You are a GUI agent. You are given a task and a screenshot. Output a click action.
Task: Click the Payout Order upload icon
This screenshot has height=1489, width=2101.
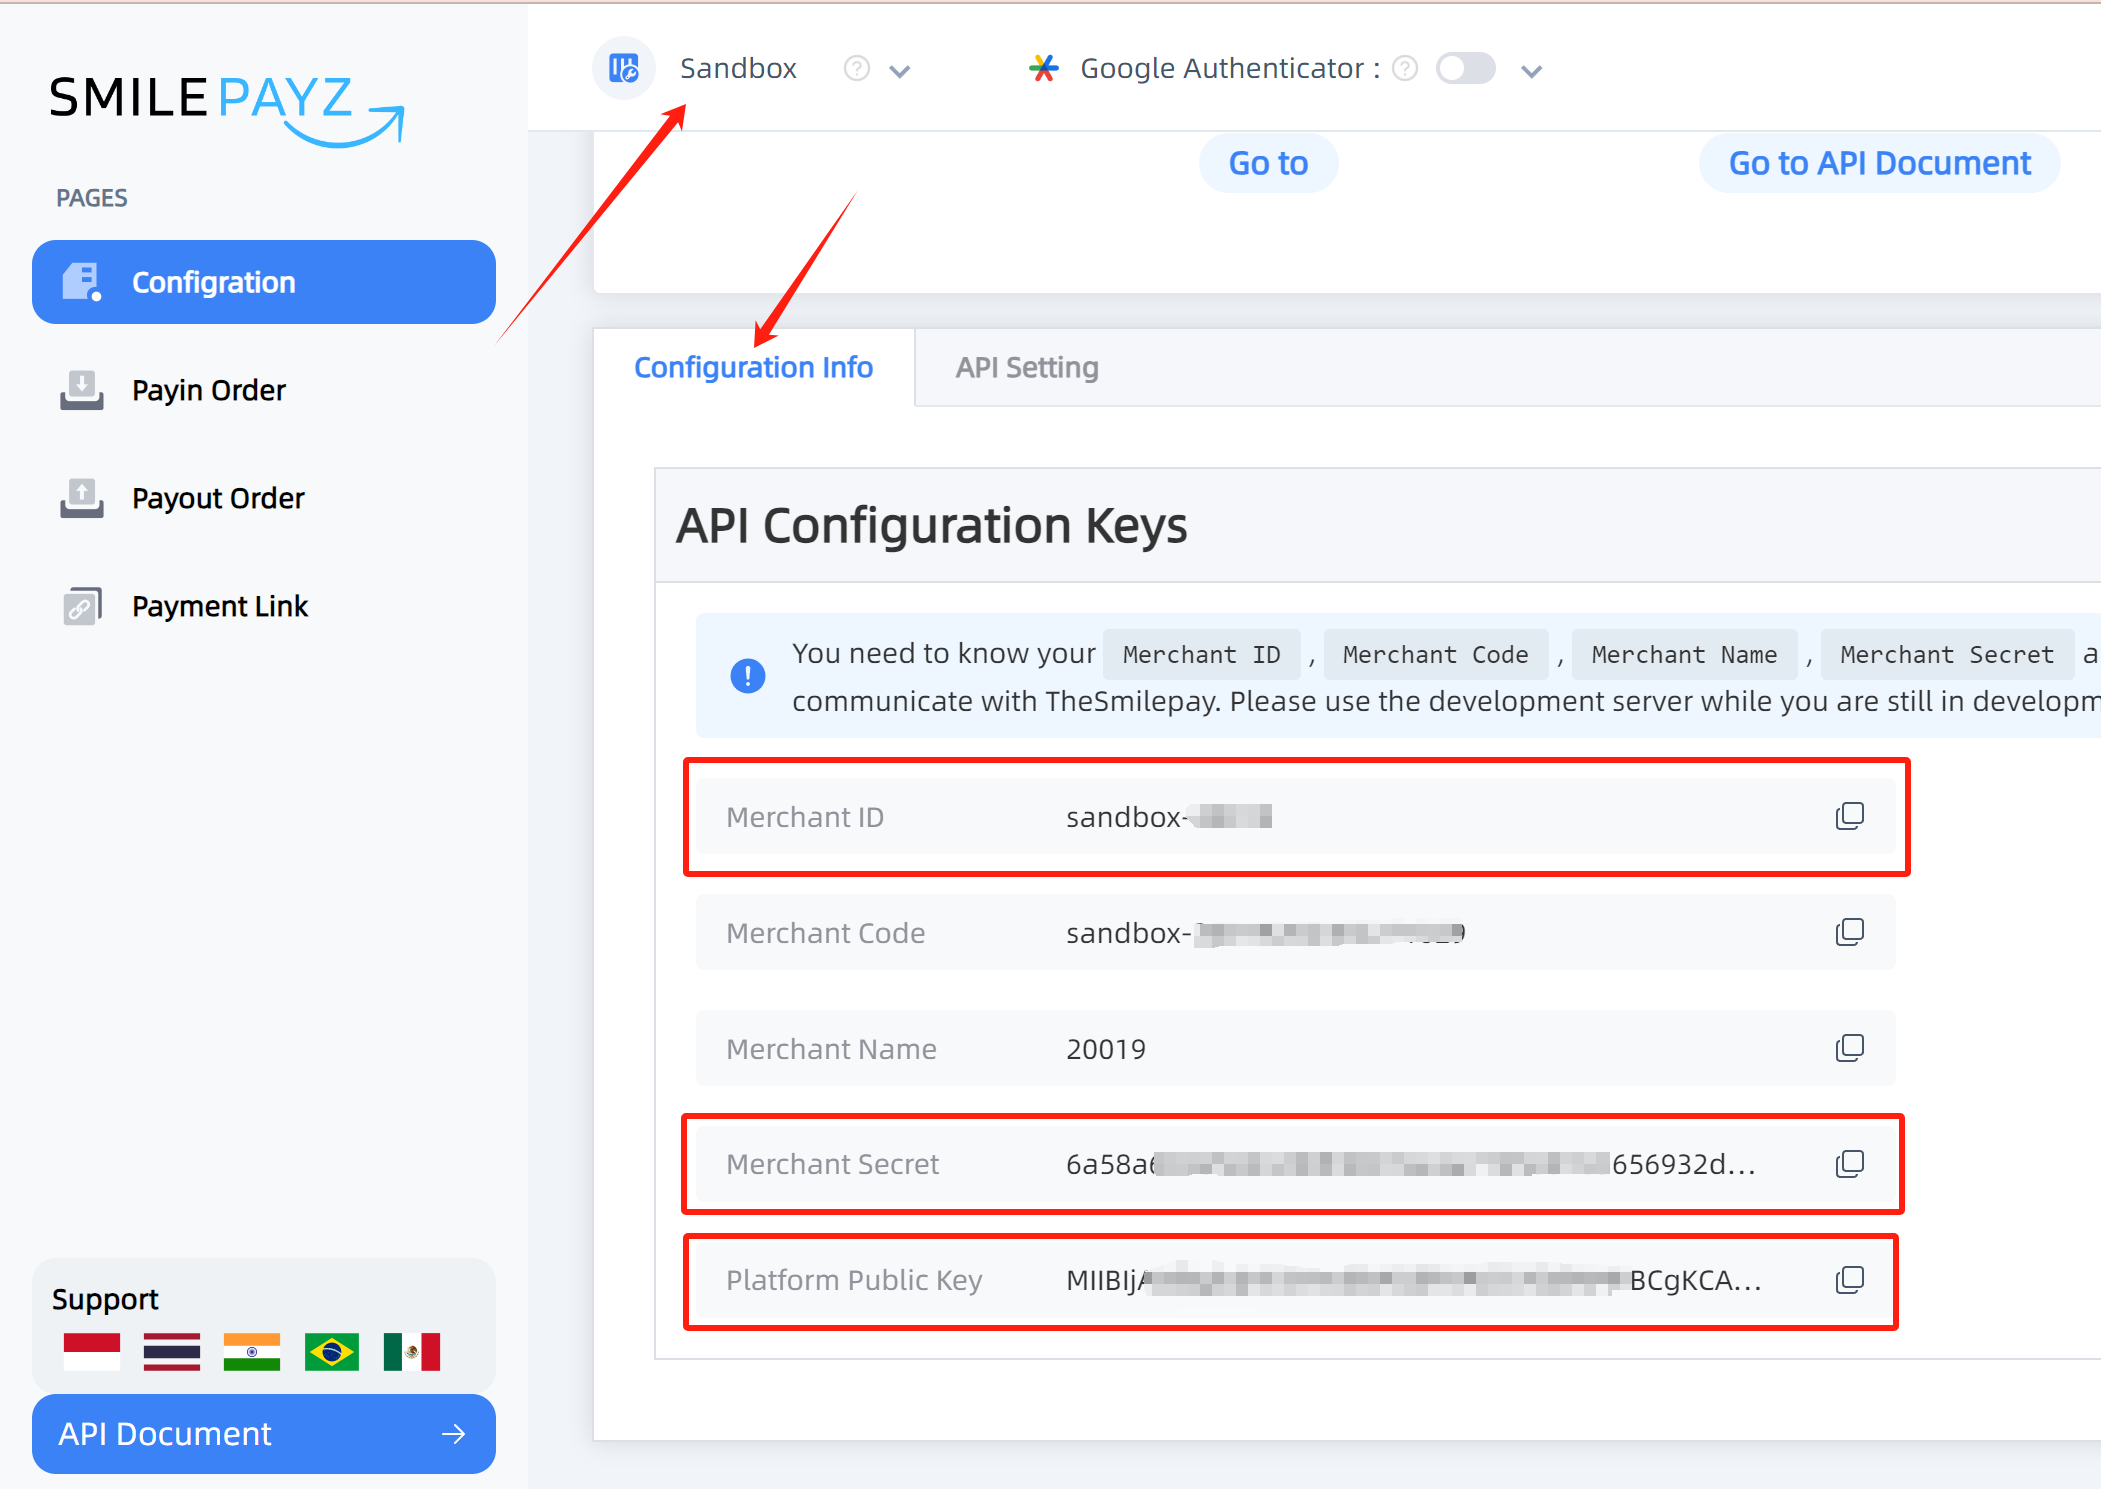[82, 498]
